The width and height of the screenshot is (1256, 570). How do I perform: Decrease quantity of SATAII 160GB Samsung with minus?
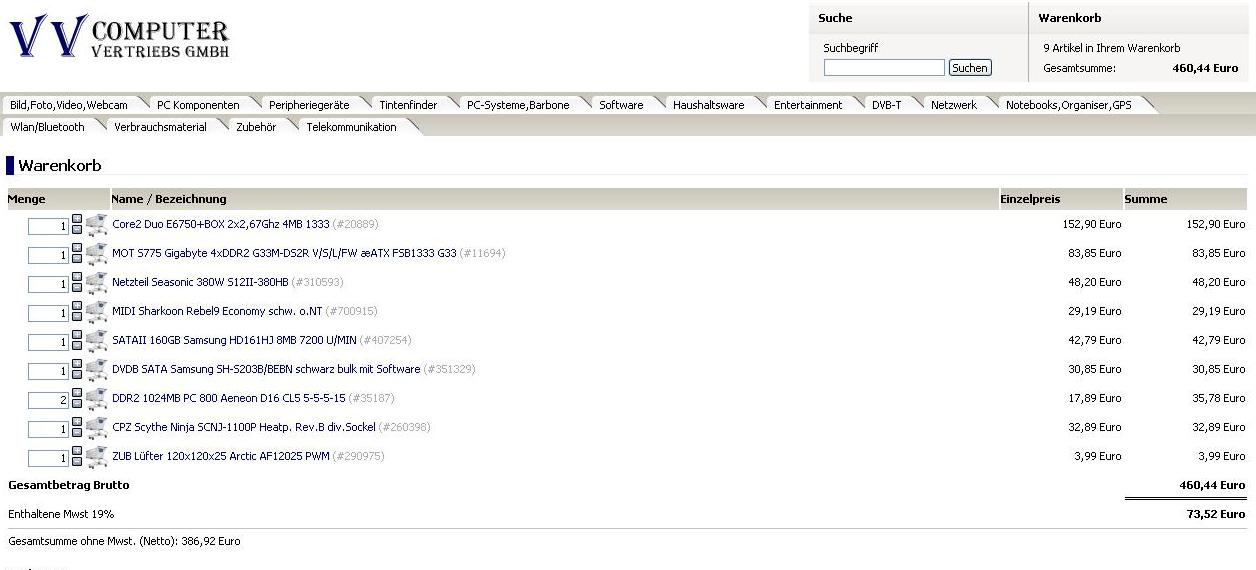(77, 345)
